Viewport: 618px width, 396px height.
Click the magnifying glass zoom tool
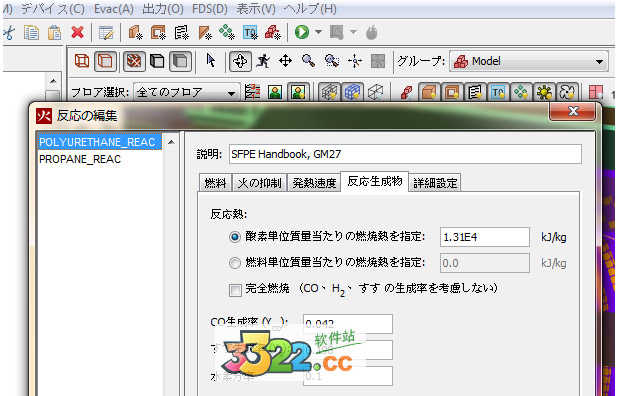coord(308,61)
